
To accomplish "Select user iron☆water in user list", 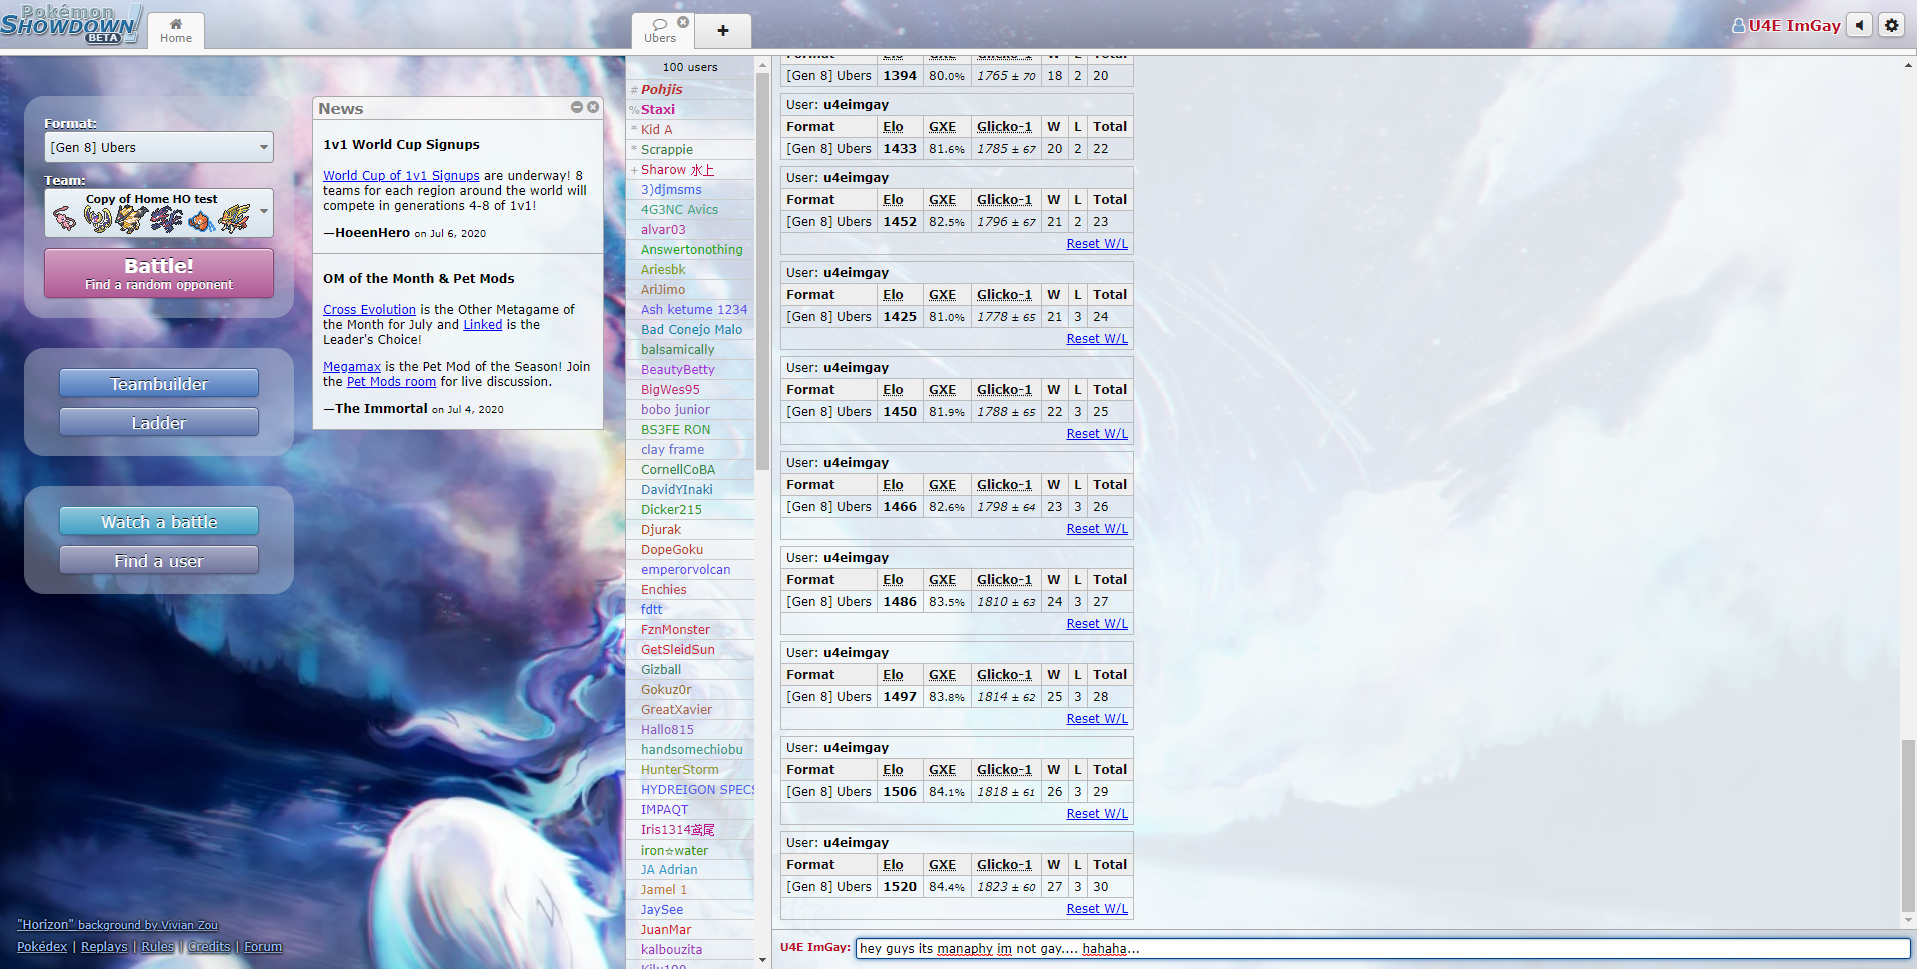I will point(690,850).
